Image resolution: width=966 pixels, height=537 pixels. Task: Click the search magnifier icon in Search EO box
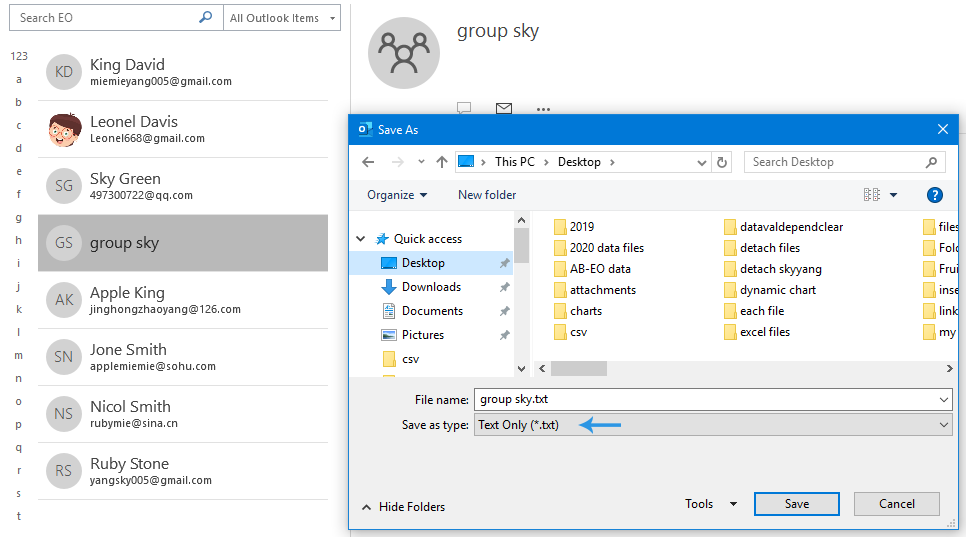(x=205, y=18)
